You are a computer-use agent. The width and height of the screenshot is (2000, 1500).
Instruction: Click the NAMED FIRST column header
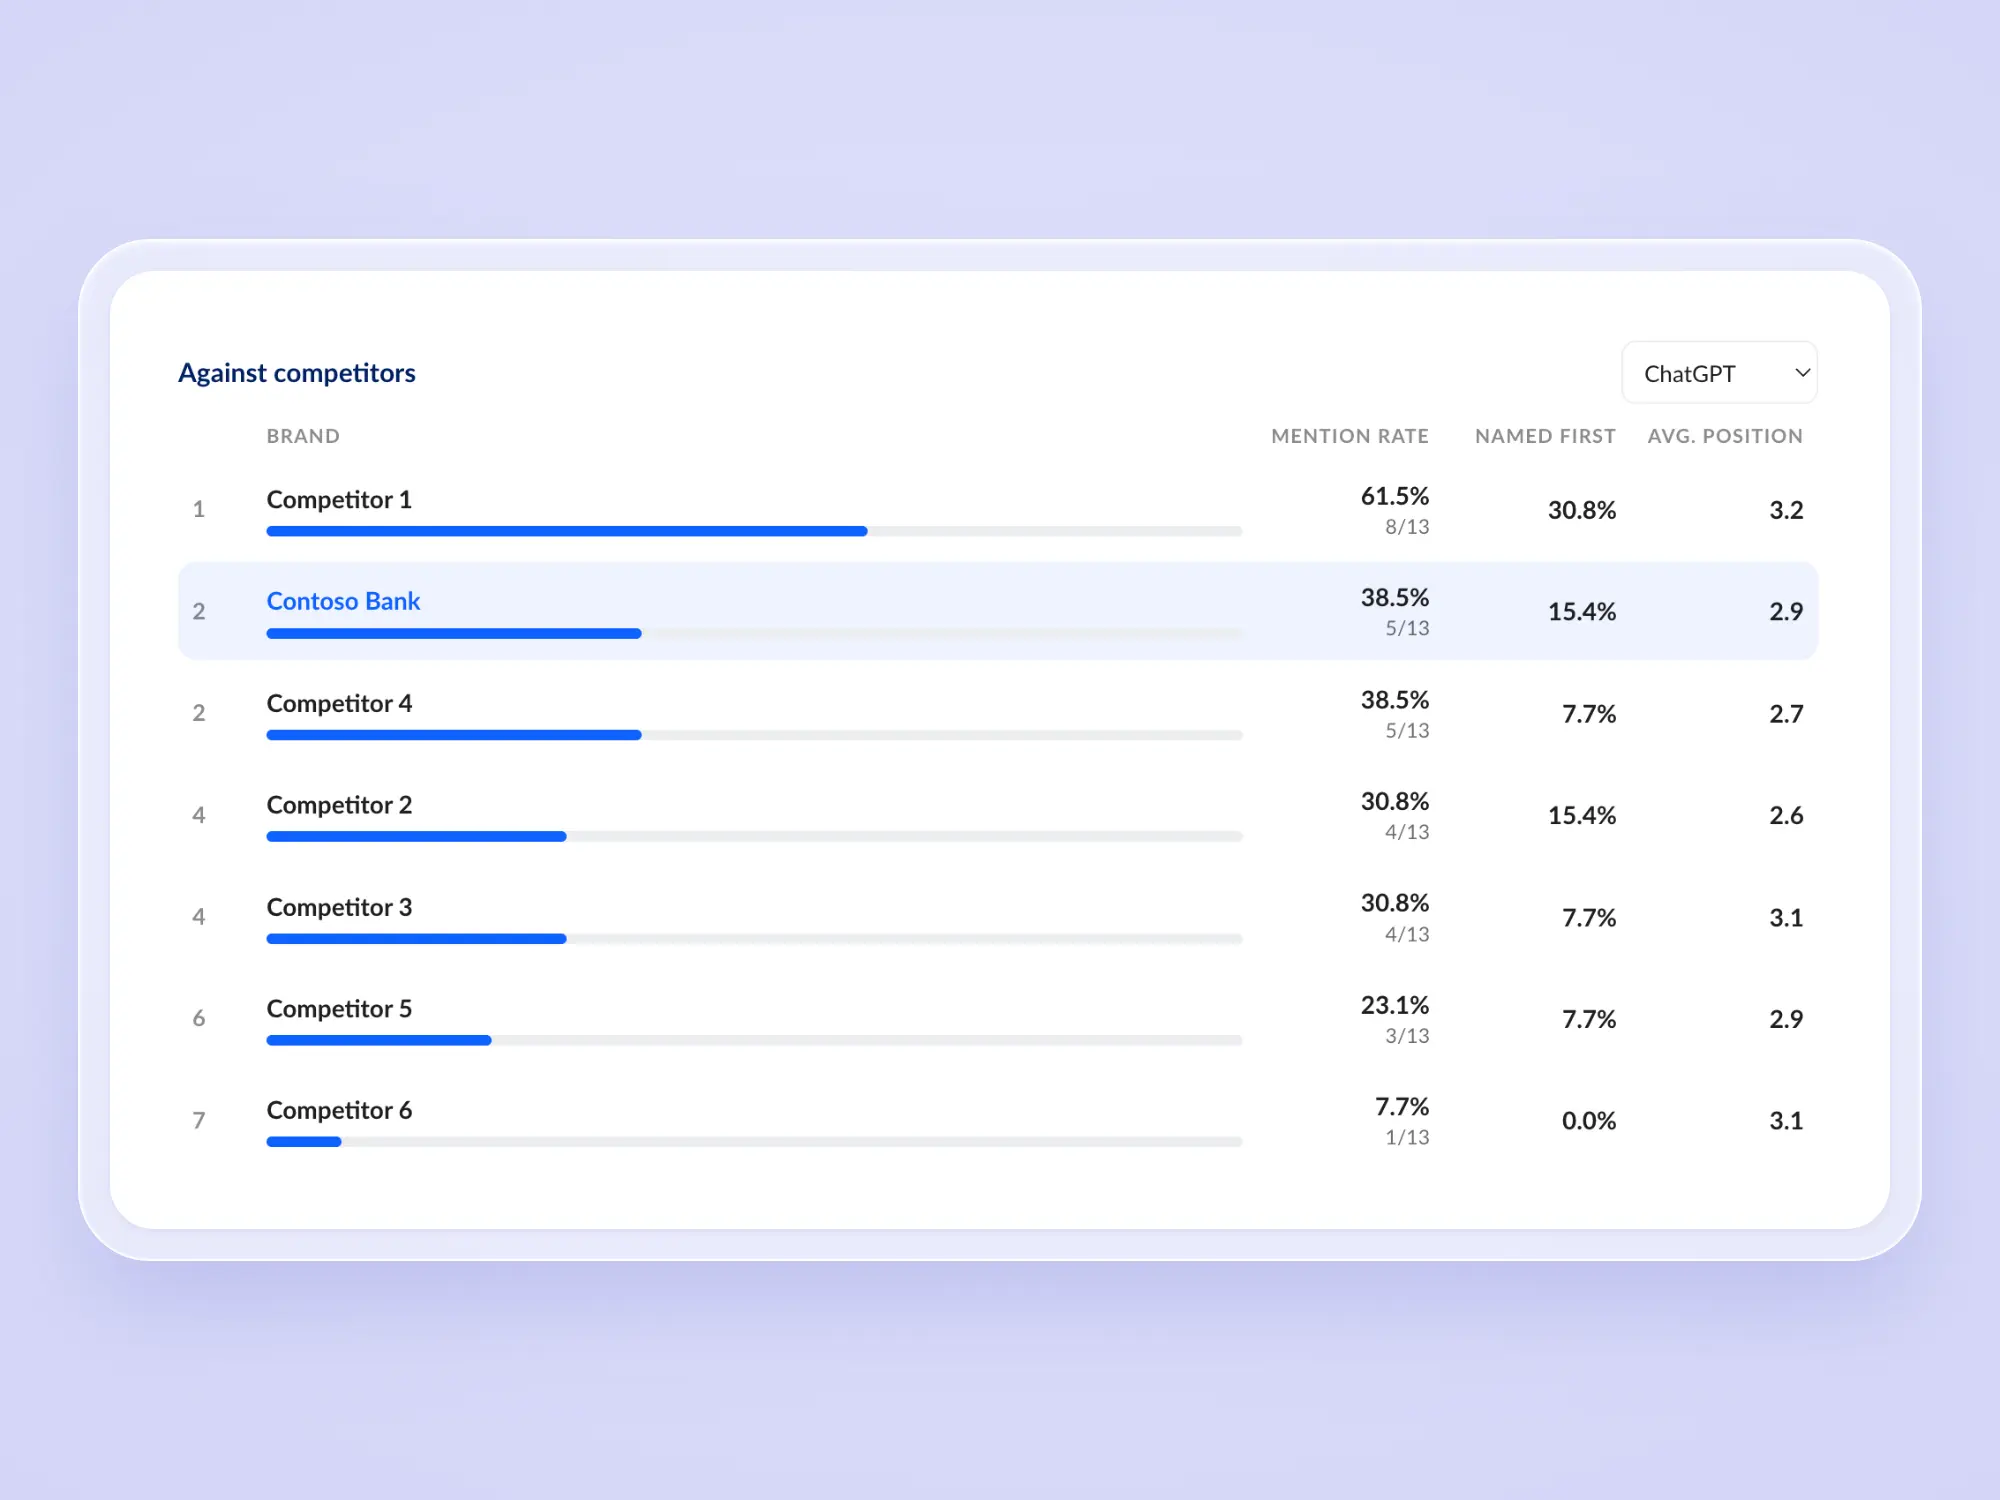tap(1545, 436)
